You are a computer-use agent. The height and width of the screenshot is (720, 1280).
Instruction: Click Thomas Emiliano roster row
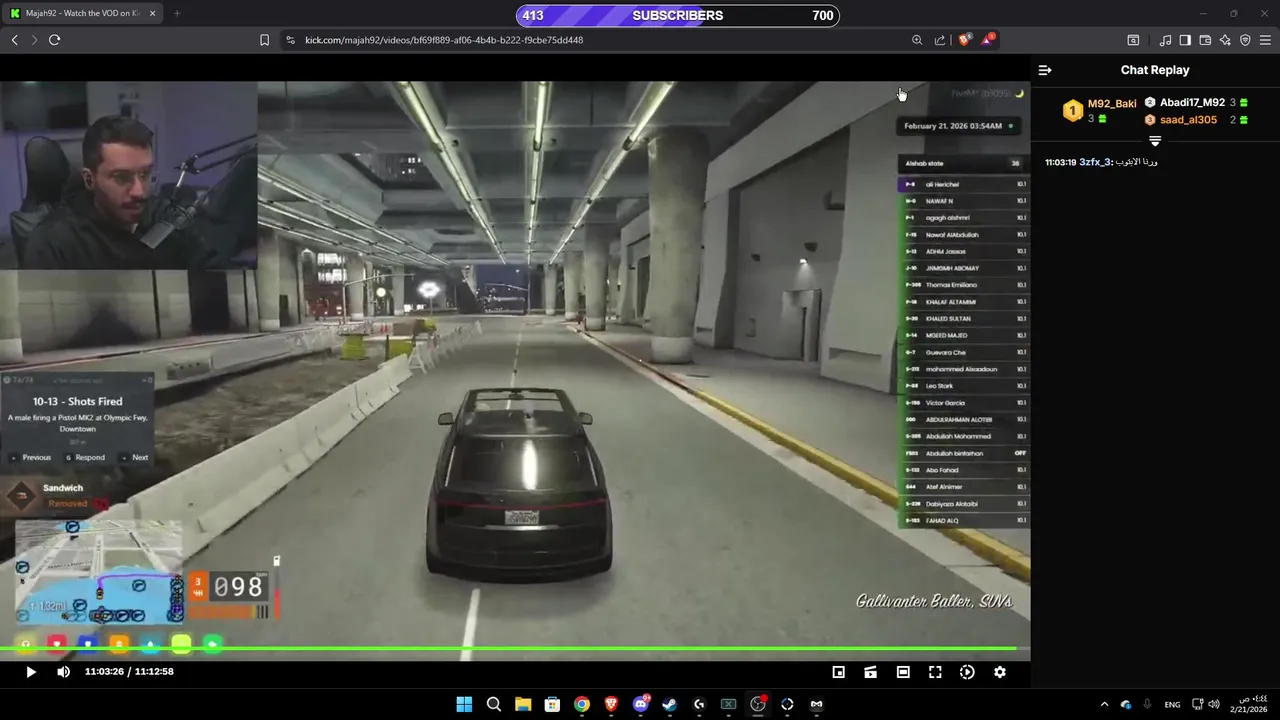(964, 285)
